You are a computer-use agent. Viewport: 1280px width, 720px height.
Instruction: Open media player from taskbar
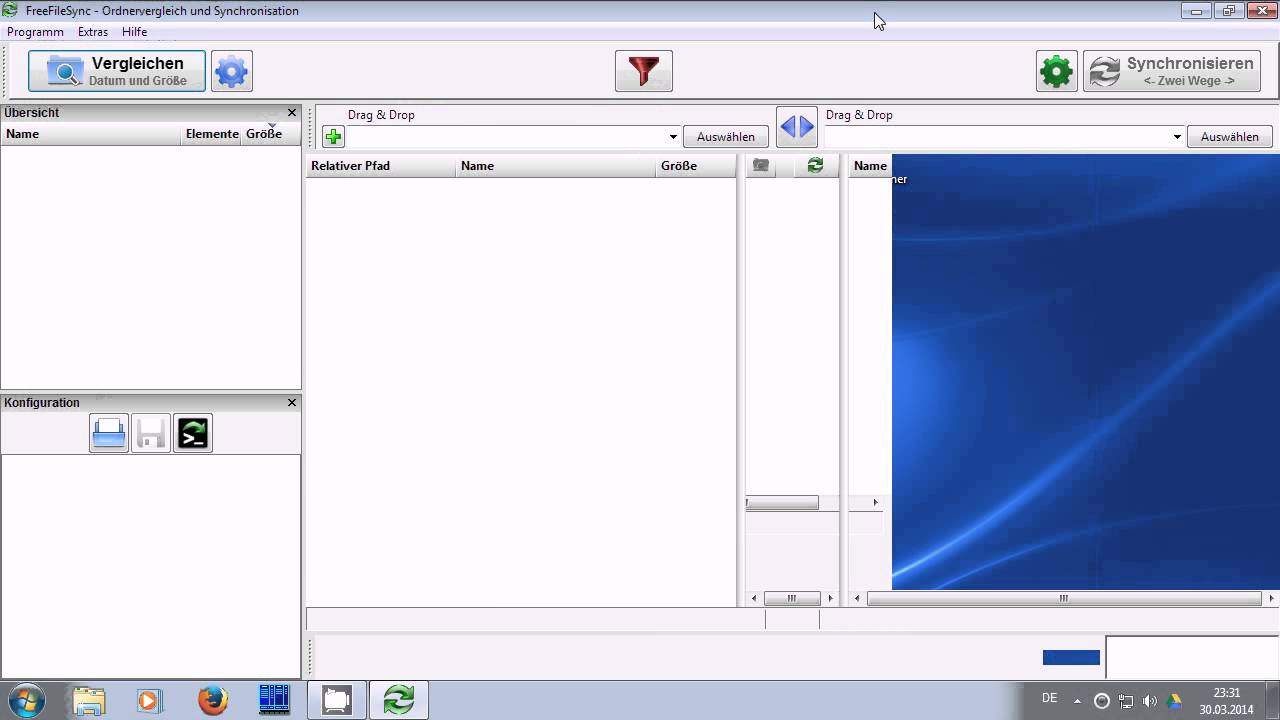(149, 700)
